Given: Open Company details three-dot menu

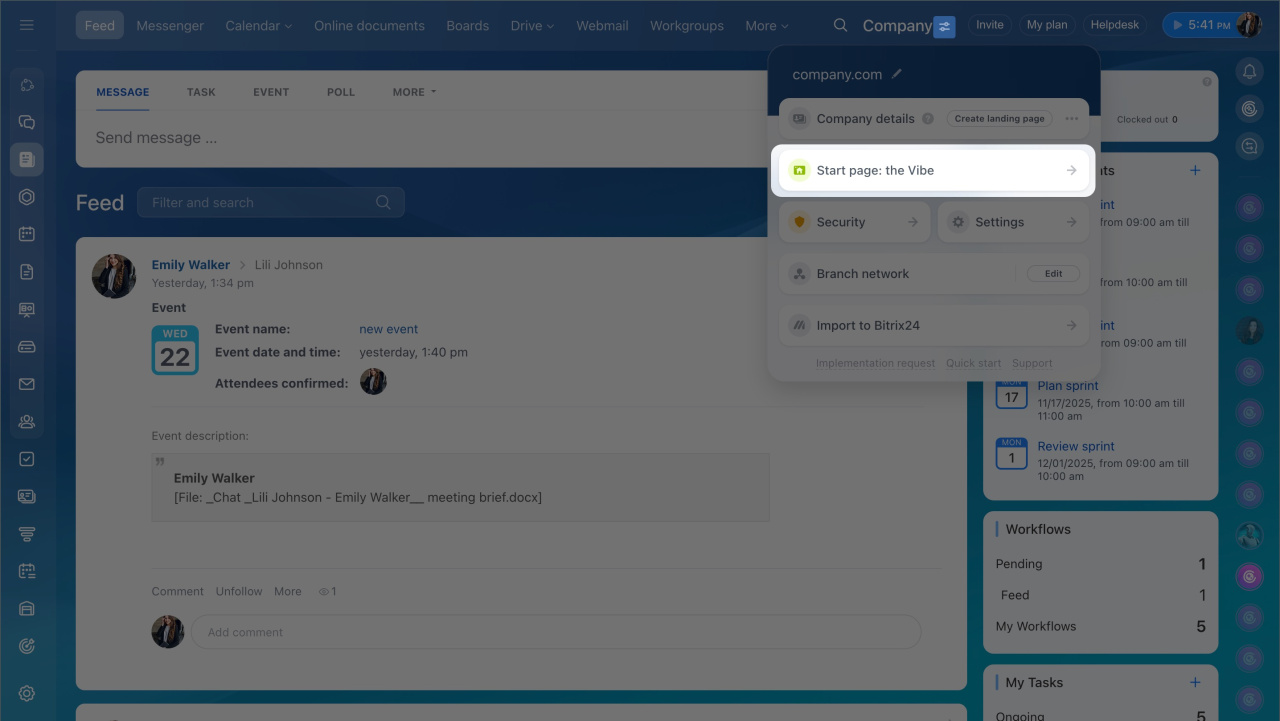Looking at the screenshot, I should (x=1072, y=118).
